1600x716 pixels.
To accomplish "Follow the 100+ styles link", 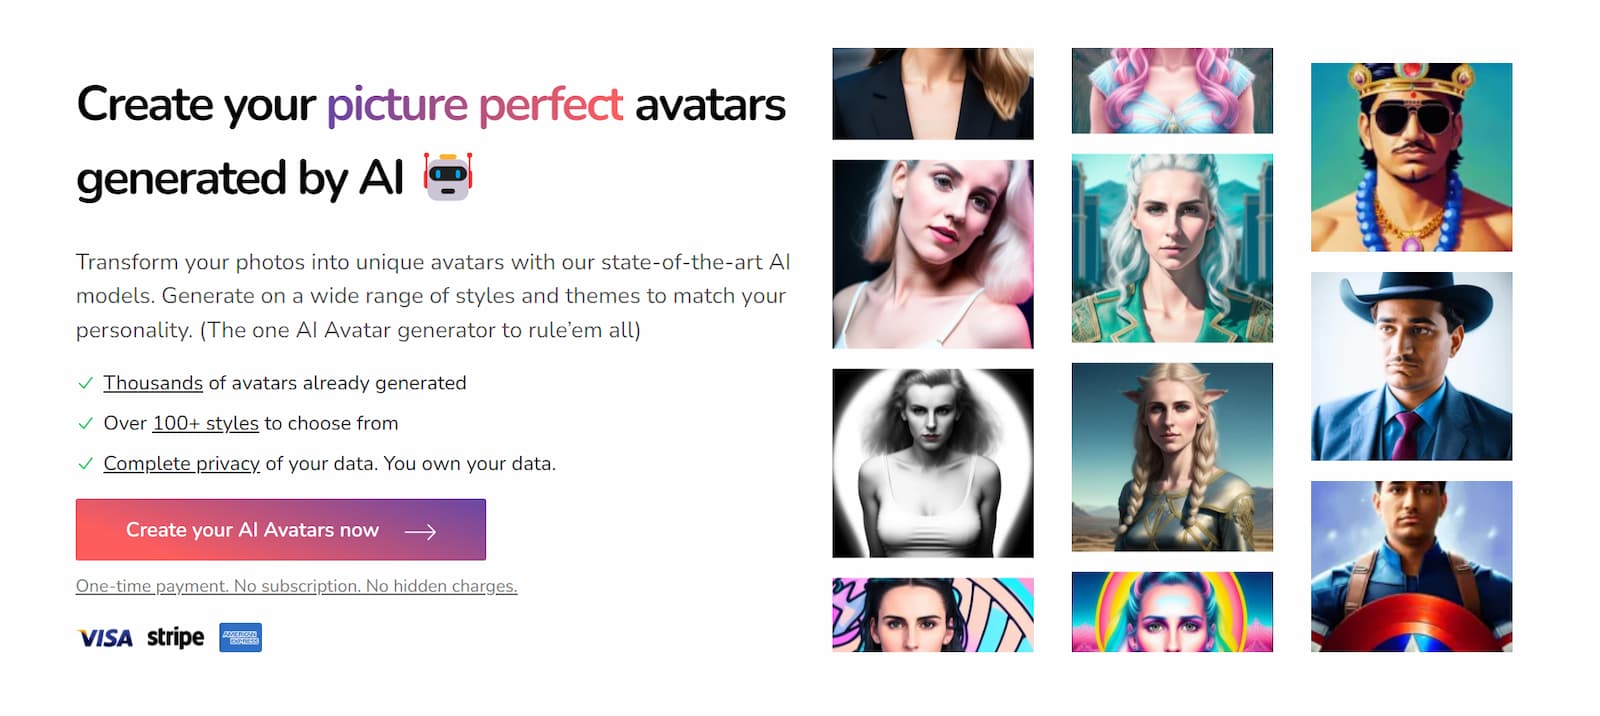I will click(205, 423).
